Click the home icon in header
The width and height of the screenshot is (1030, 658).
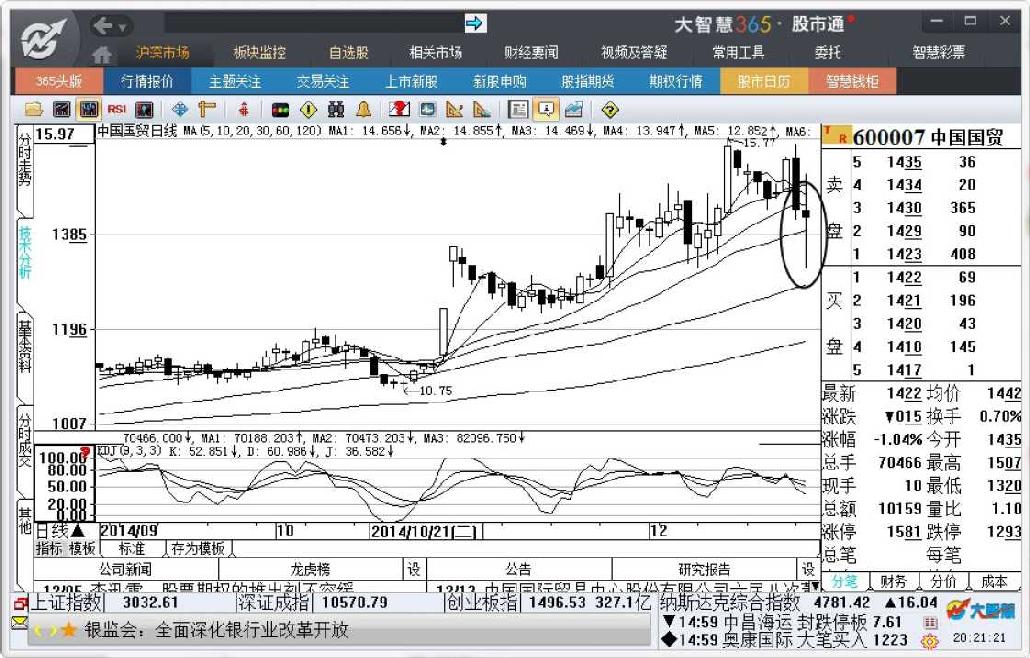(x=102, y=54)
